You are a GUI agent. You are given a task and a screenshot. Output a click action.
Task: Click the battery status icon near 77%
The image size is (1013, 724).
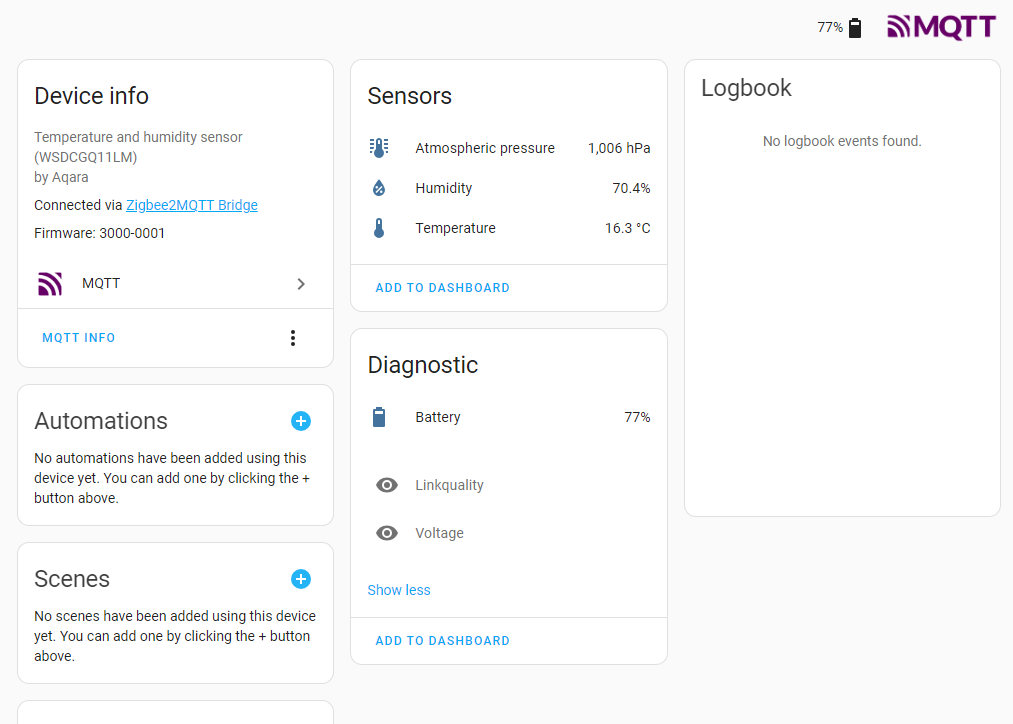pyautogui.click(x=854, y=27)
